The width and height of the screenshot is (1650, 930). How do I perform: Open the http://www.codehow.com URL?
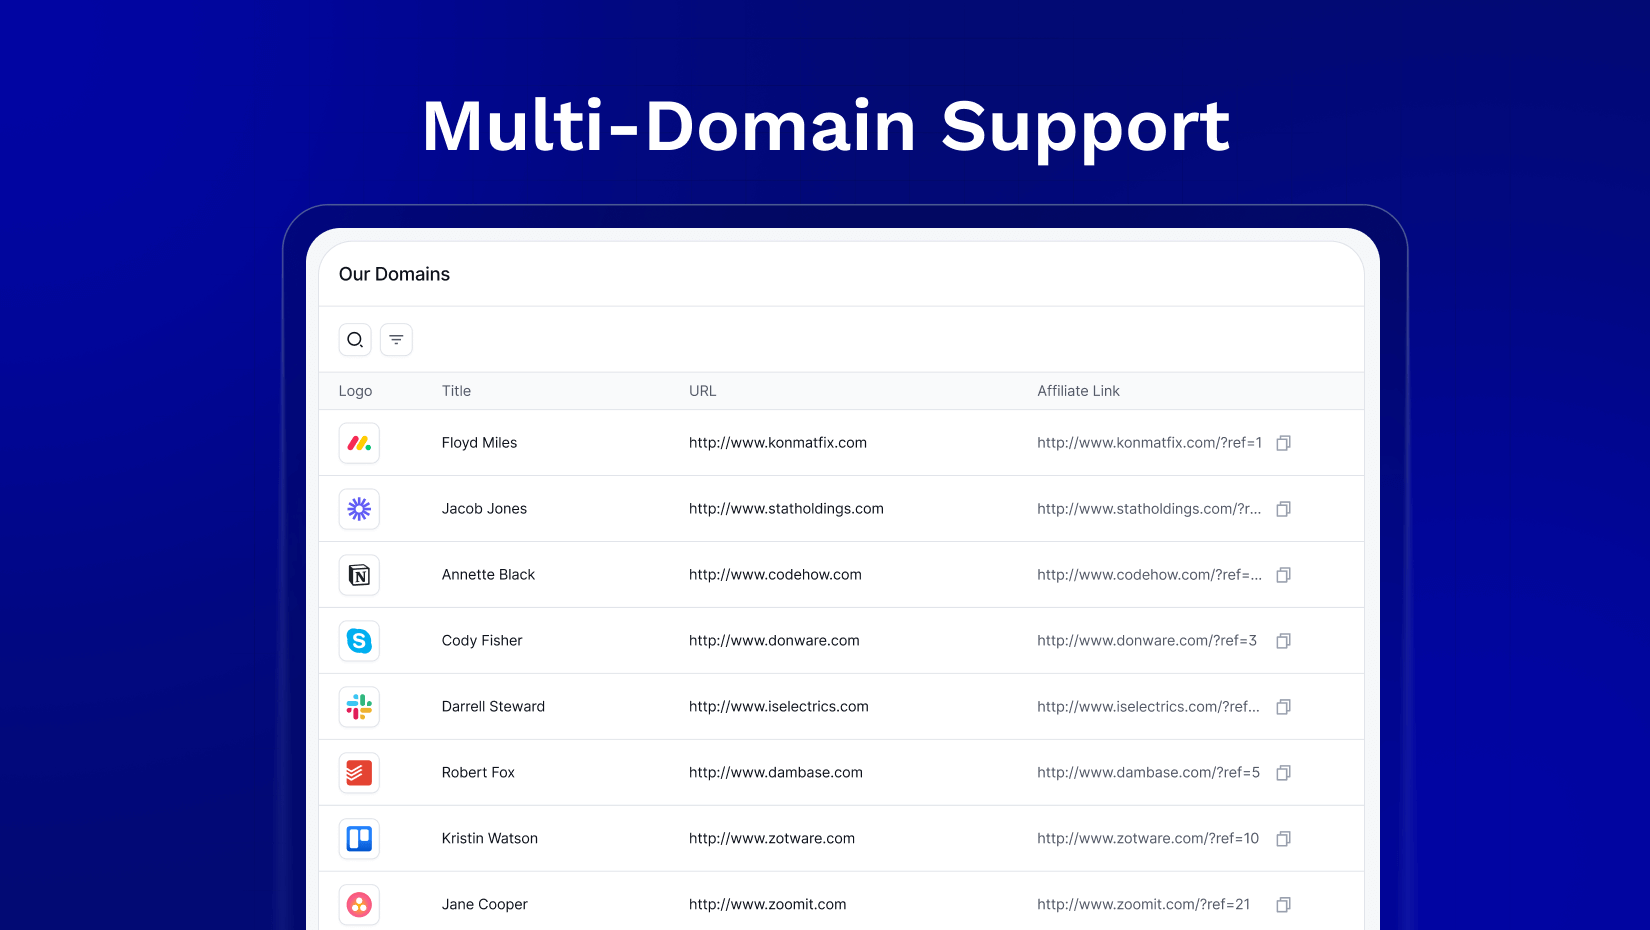[x=775, y=575]
